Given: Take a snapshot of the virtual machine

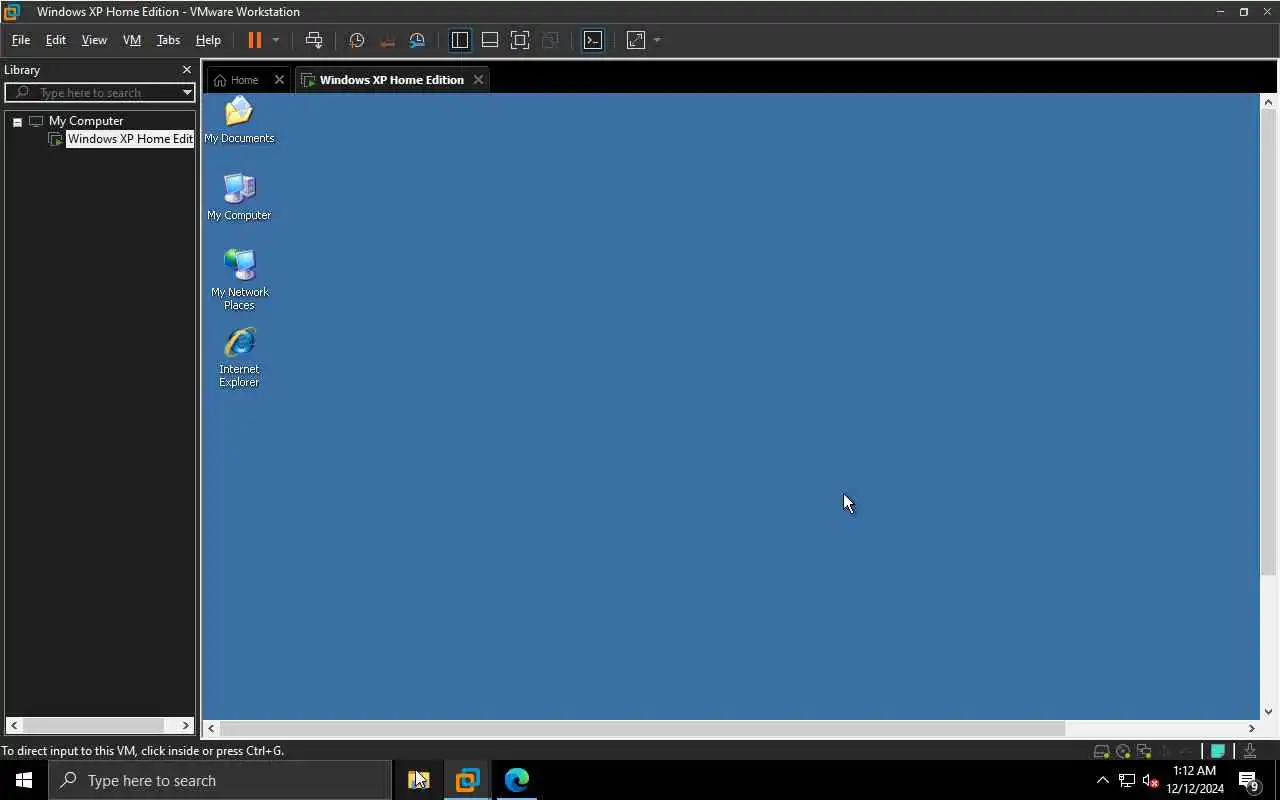Looking at the screenshot, I should (356, 40).
